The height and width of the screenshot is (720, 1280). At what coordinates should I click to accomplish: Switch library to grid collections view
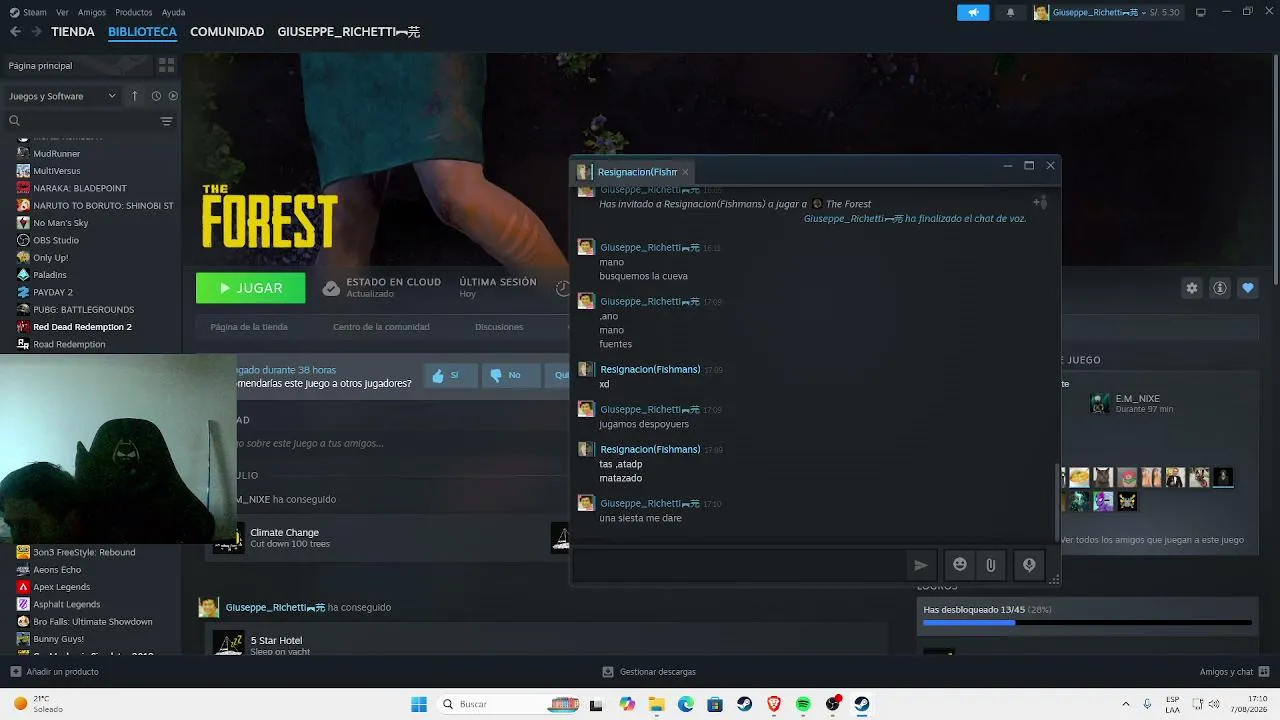(166, 65)
